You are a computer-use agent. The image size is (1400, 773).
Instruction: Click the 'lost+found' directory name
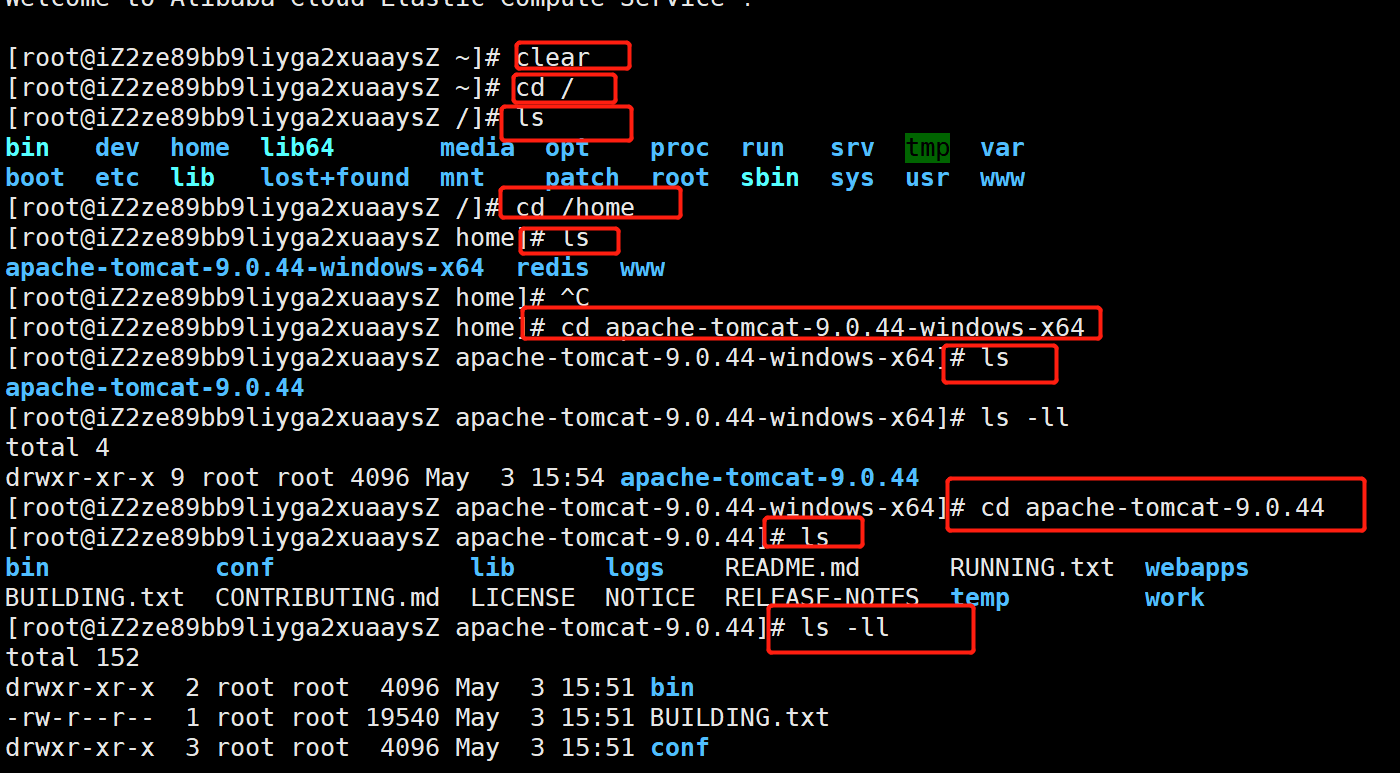335,178
